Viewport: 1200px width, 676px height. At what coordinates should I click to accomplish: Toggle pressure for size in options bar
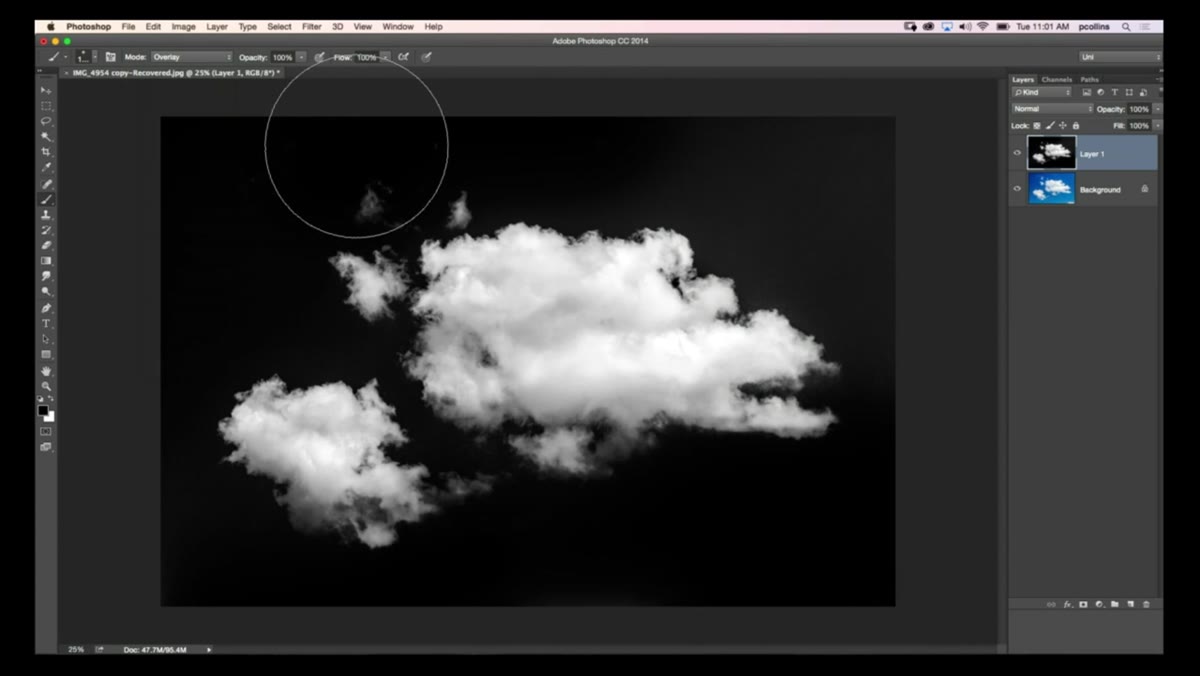click(x=426, y=57)
